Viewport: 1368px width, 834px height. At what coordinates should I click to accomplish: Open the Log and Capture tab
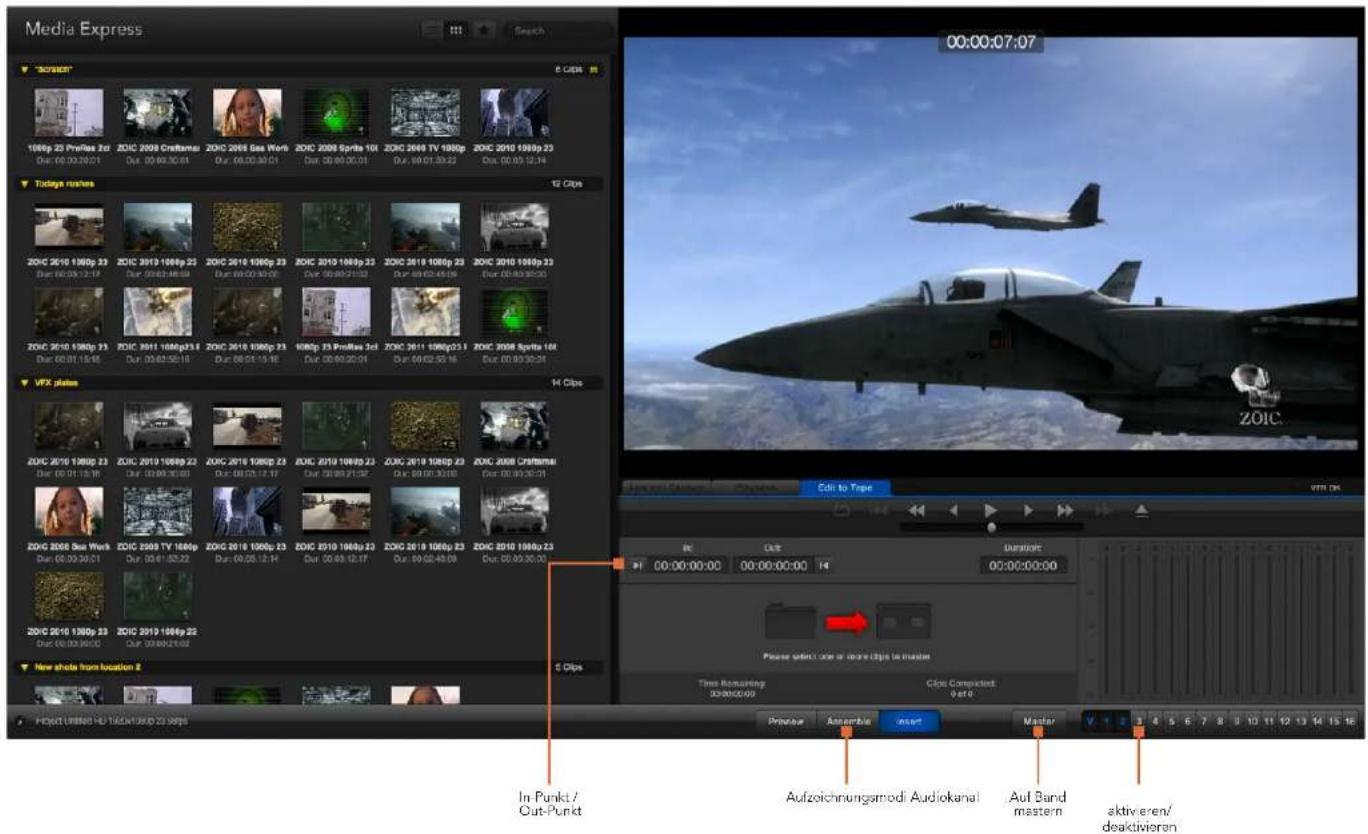pyautogui.click(x=669, y=487)
